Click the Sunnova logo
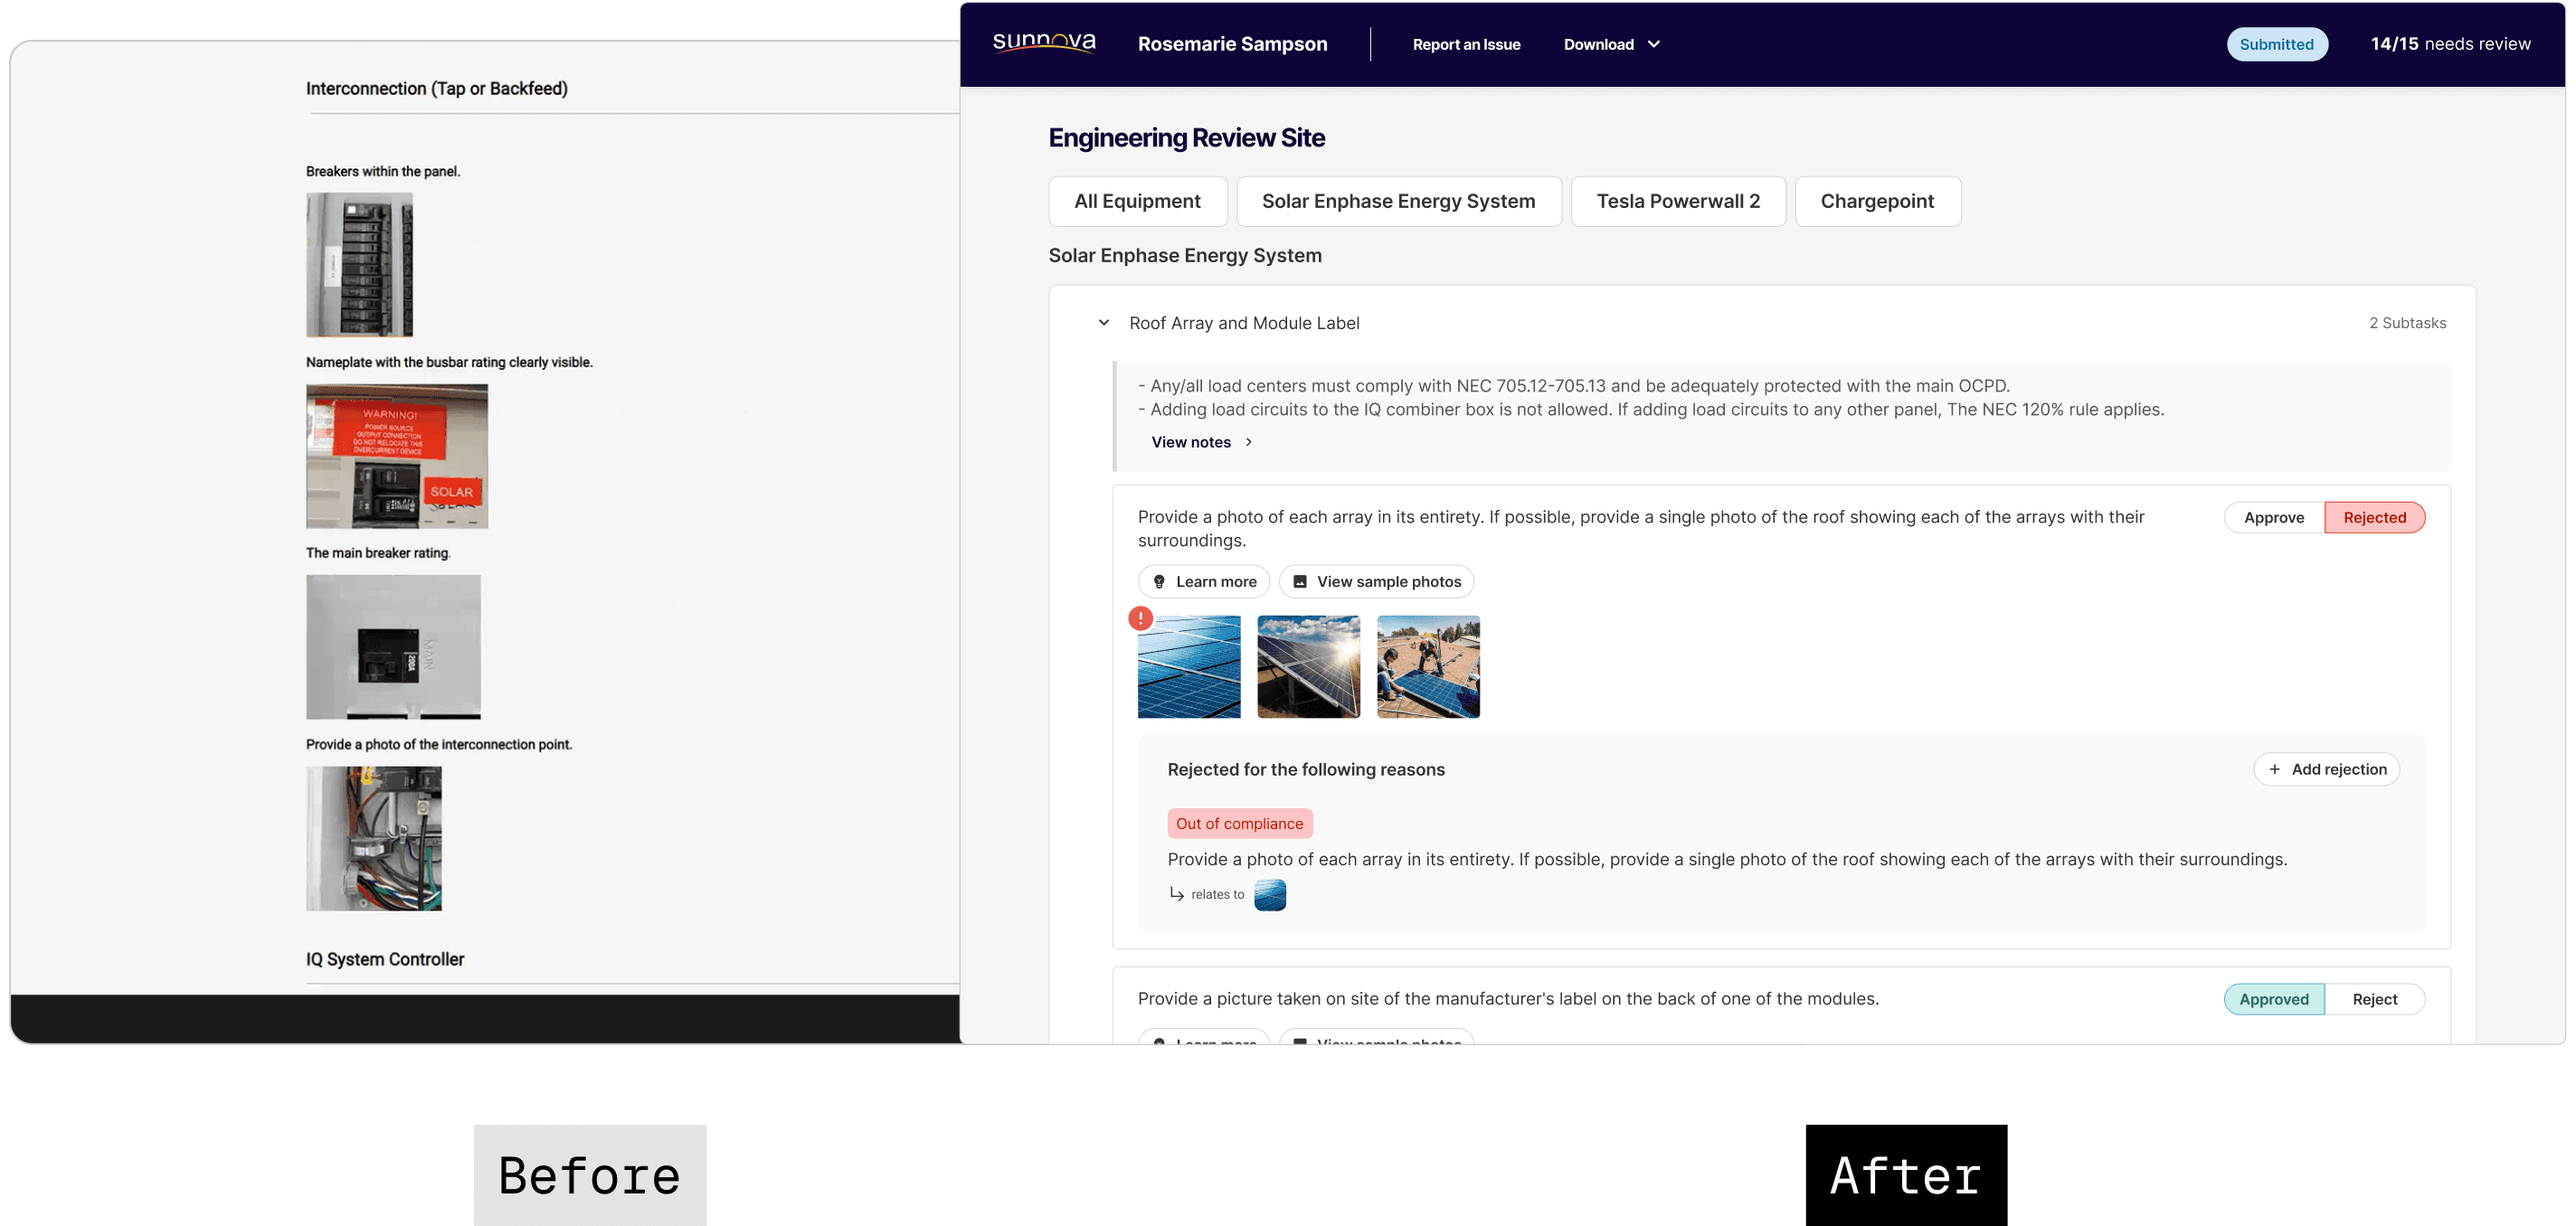This screenshot has height=1226, width=2576. point(1044,43)
